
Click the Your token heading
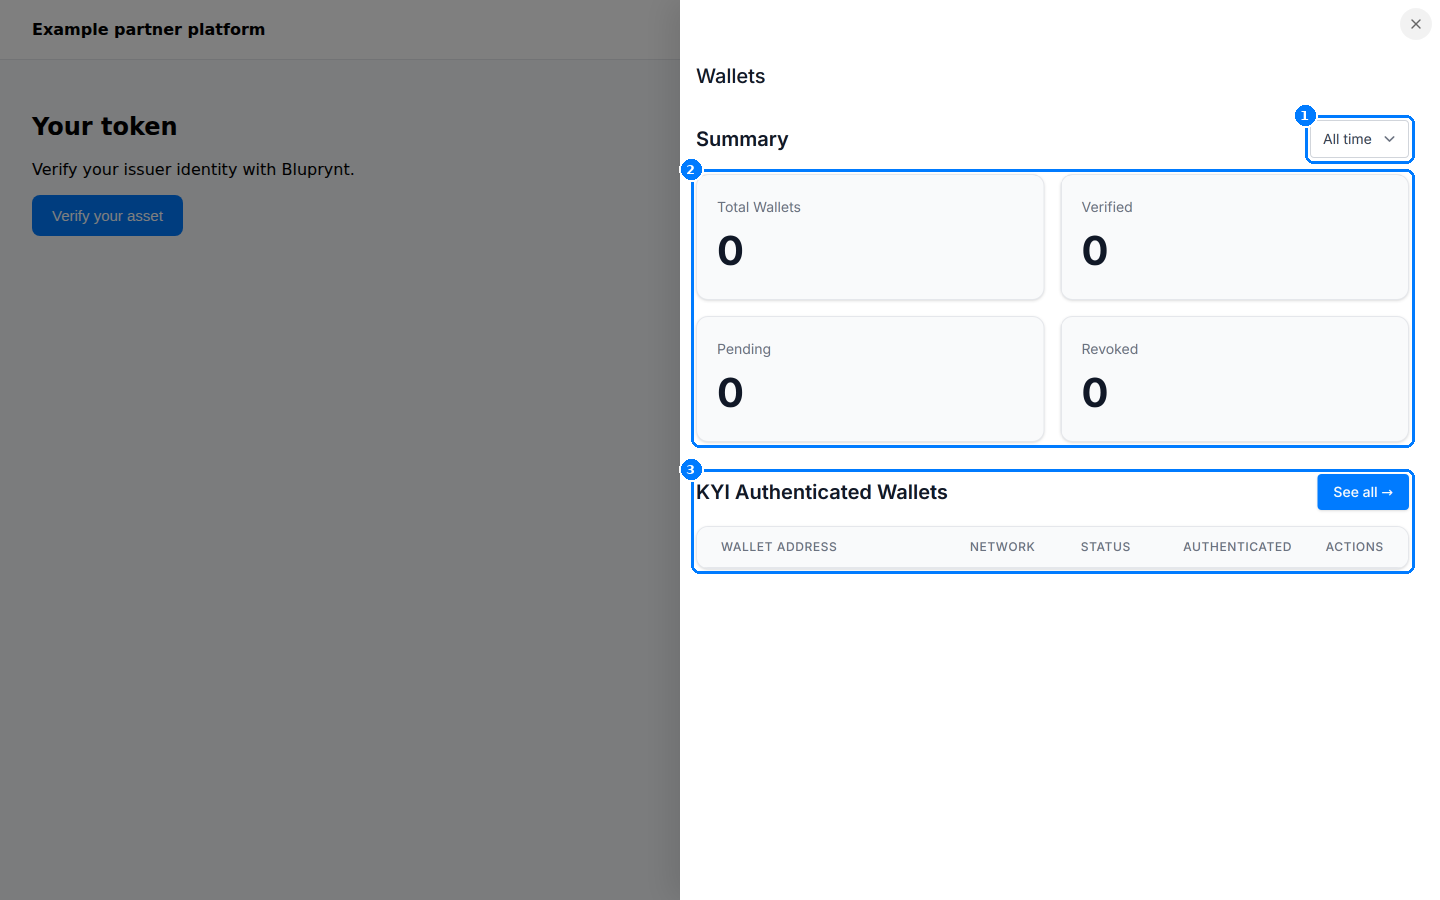click(104, 126)
